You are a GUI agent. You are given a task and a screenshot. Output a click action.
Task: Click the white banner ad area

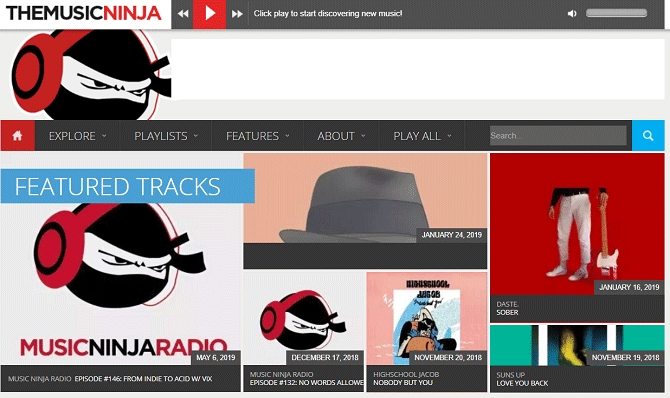(x=418, y=69)
